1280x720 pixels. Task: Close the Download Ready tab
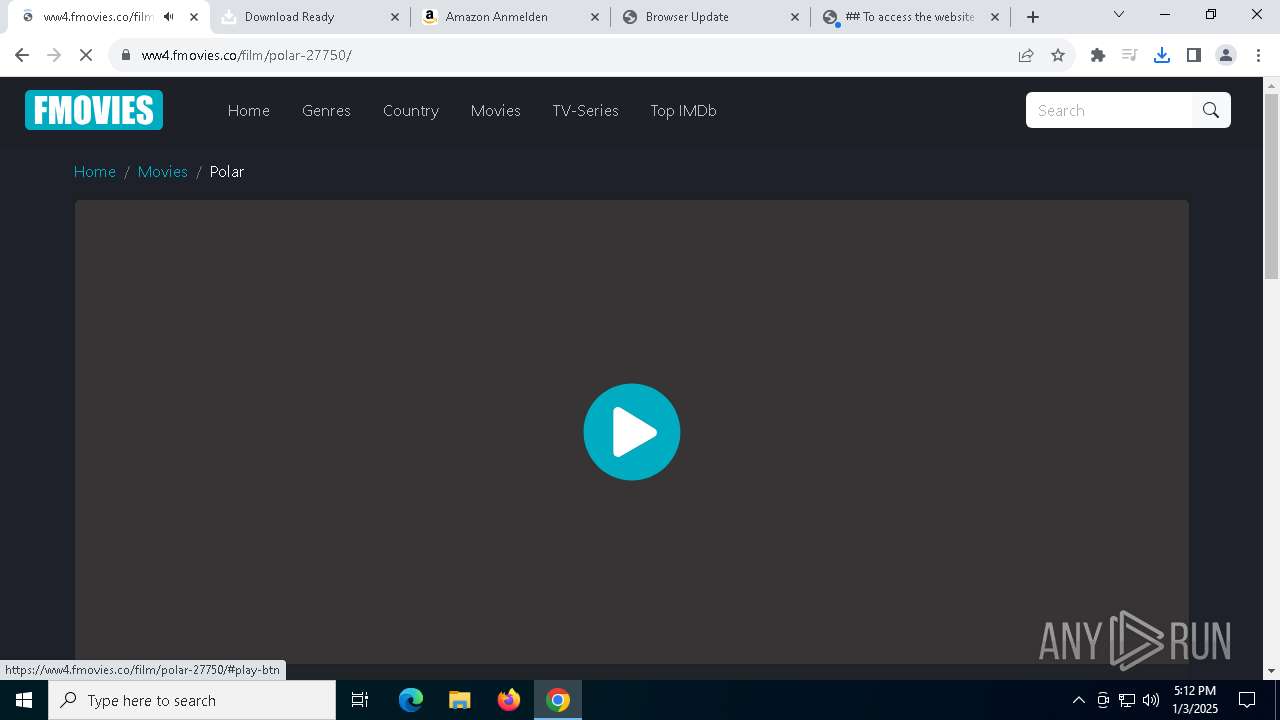click(x=395, y=17)
